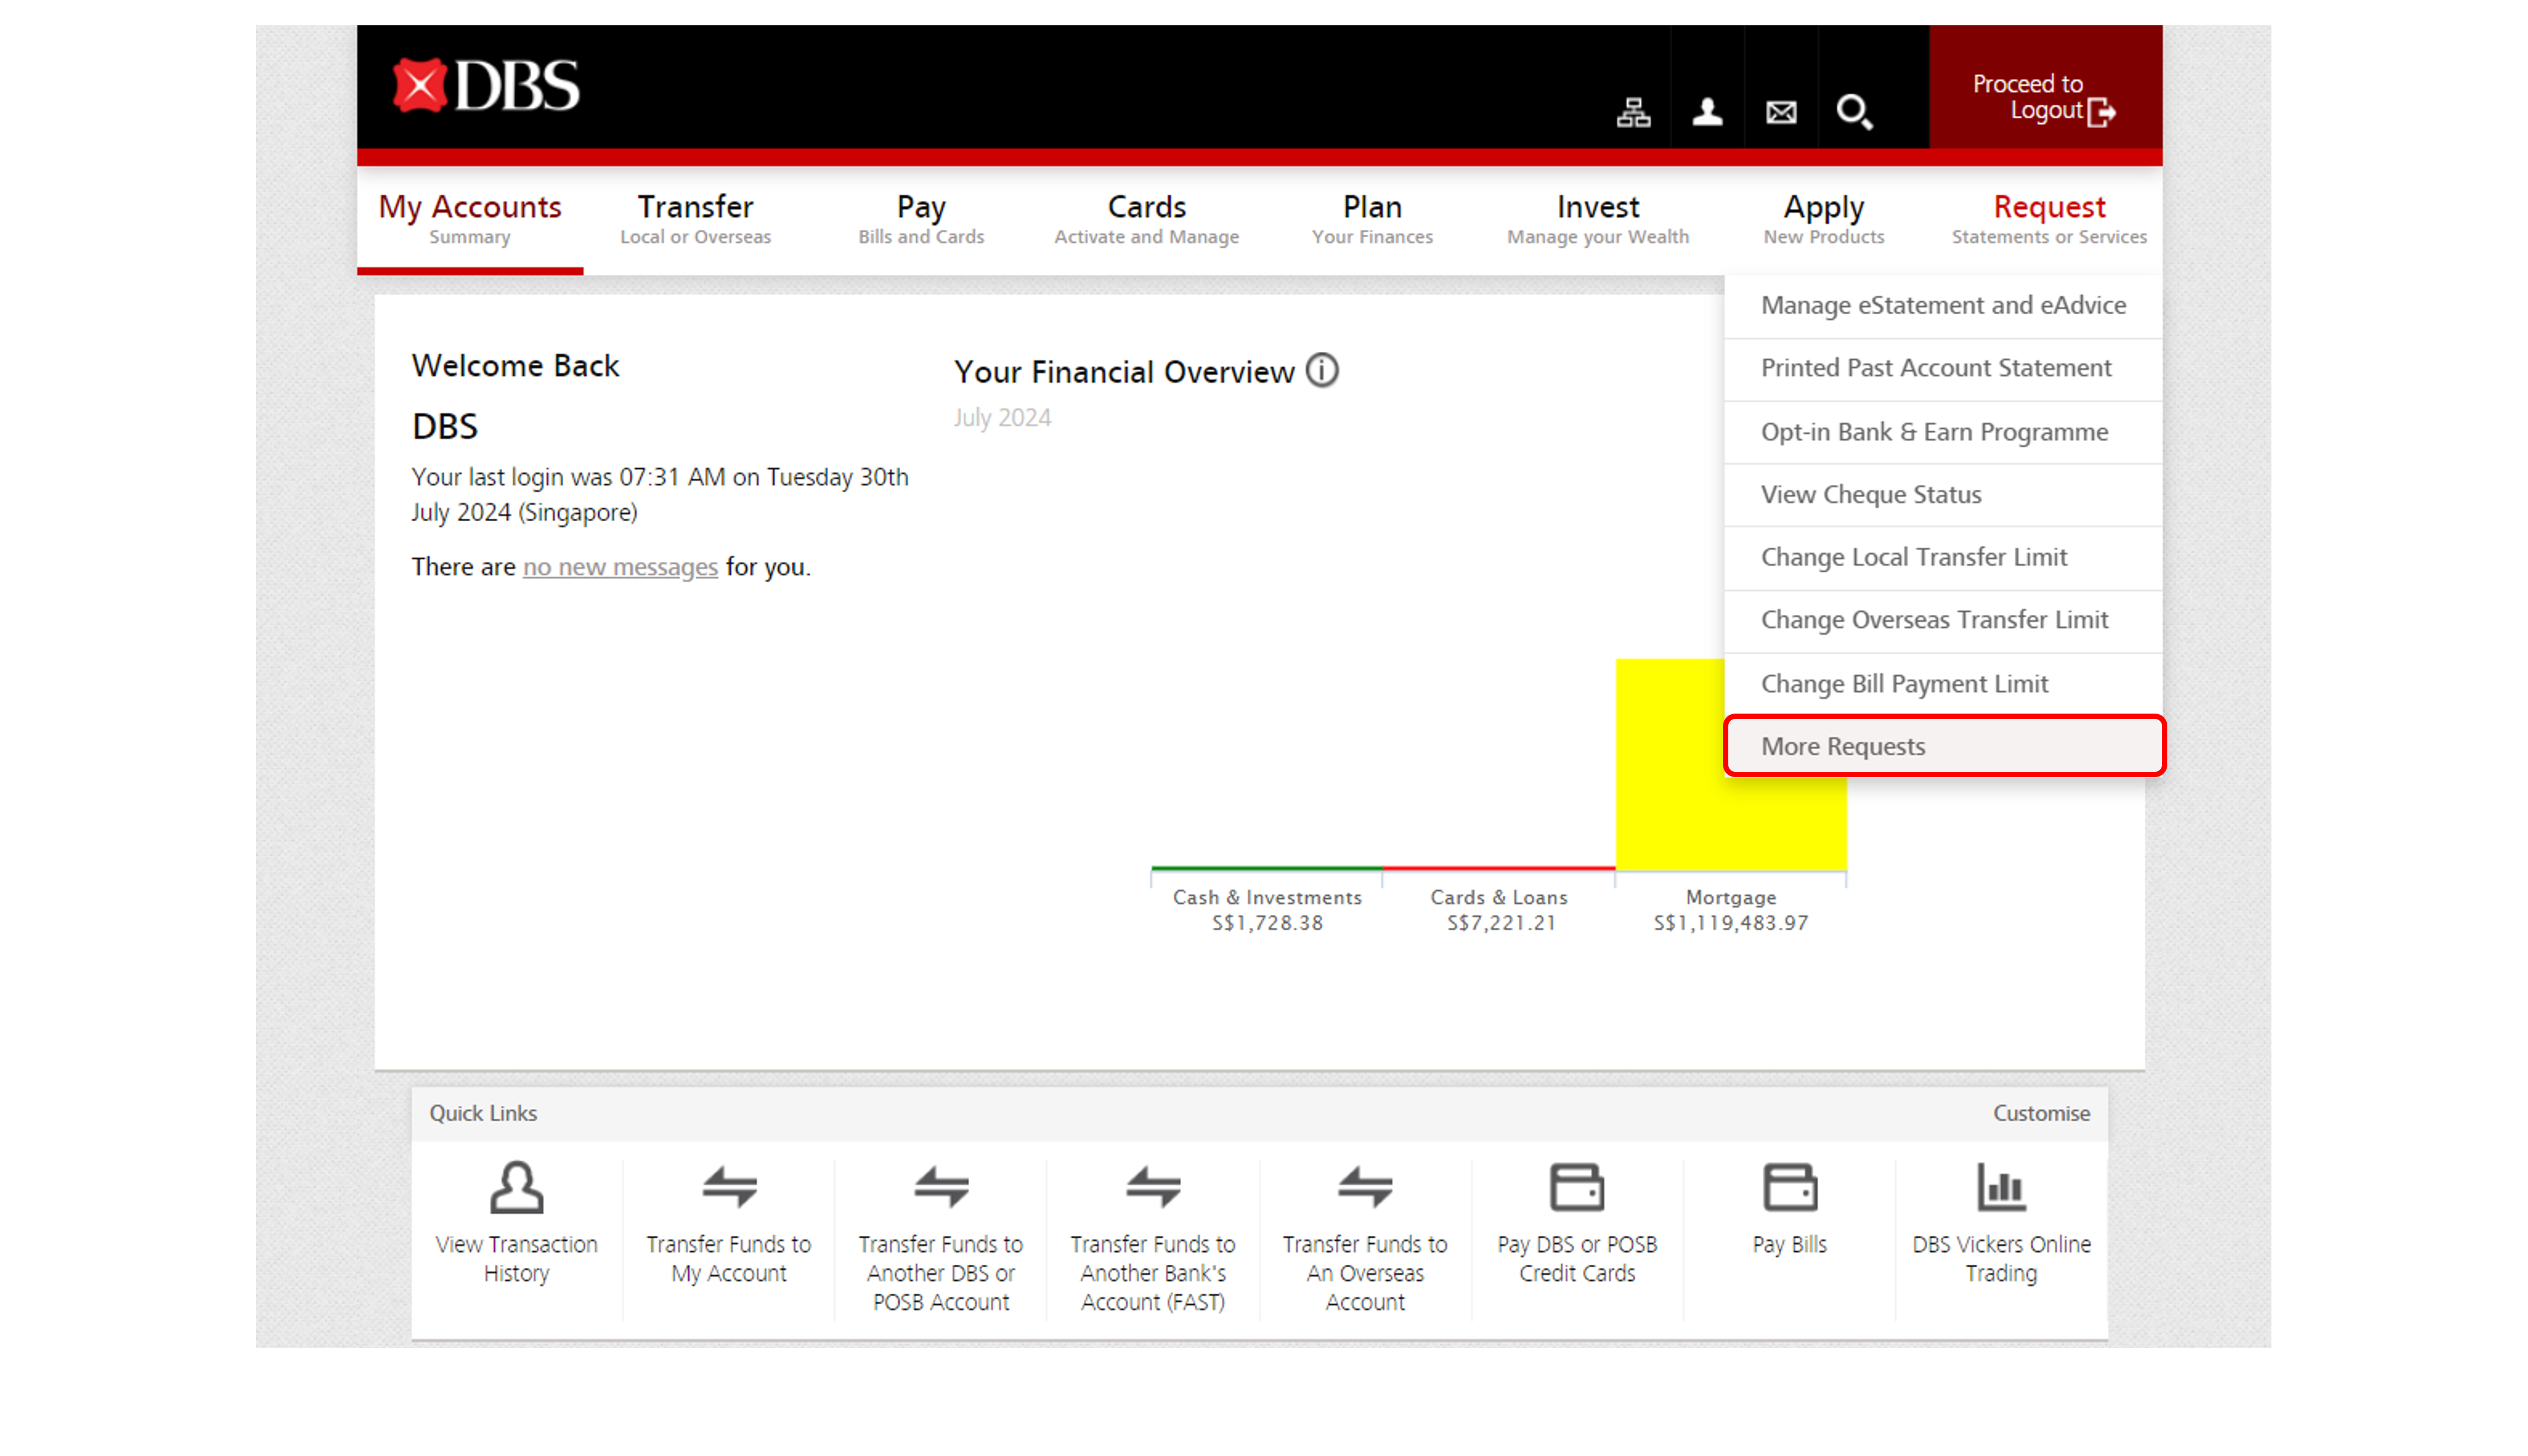
Task: Open the sitemap icon in header
Action: (x=1633, y=112)
